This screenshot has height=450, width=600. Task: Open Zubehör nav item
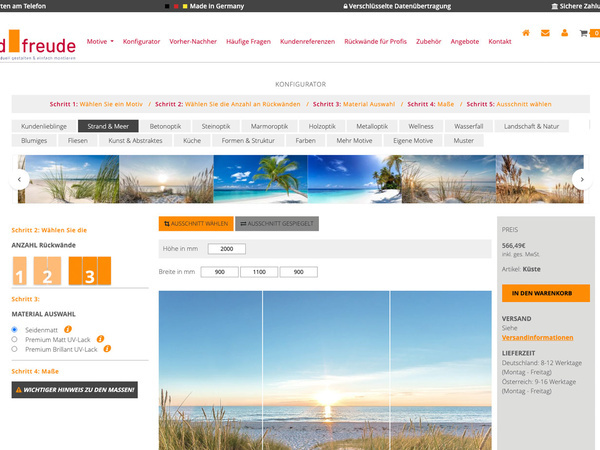pos(429,41)
